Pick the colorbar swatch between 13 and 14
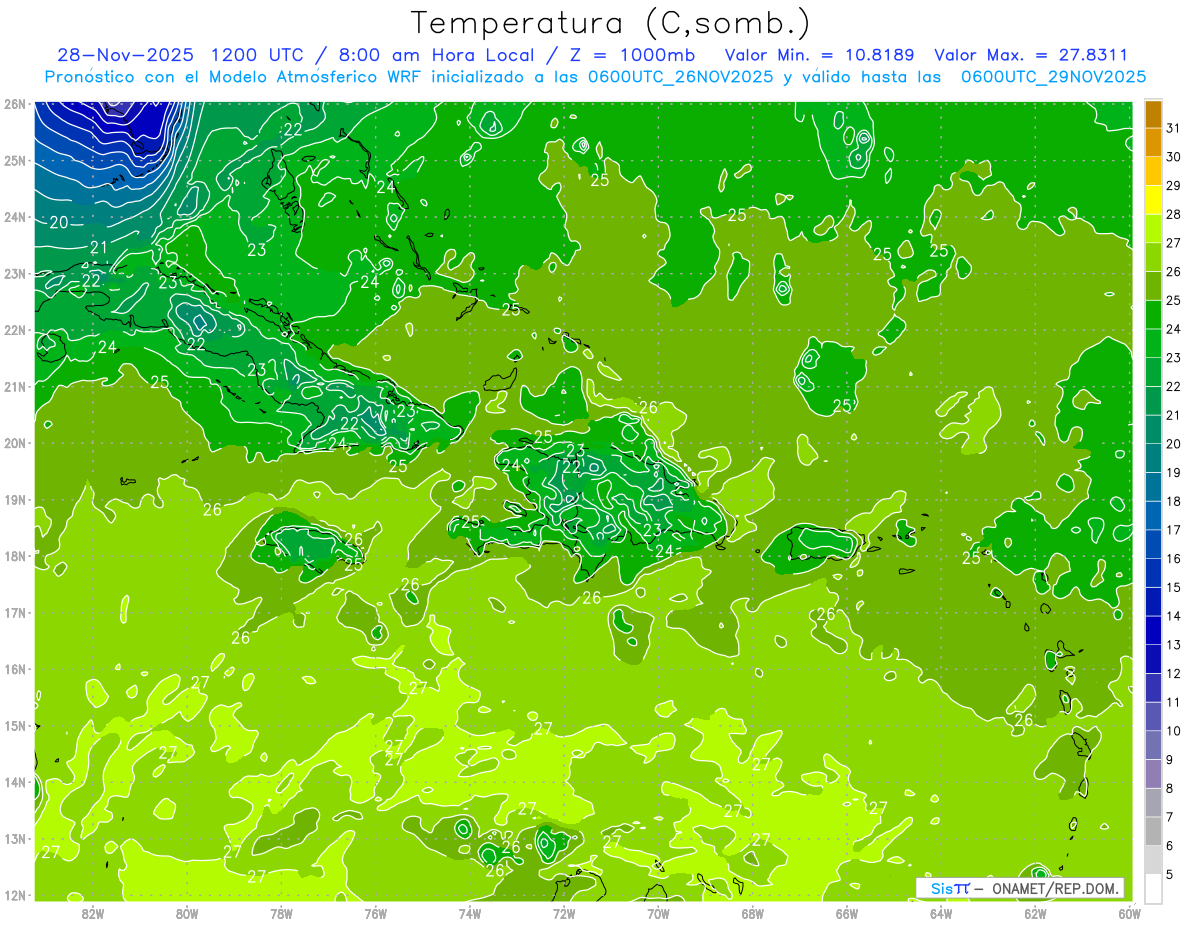Viewport: 1200px width, 927px height. 1153,630
